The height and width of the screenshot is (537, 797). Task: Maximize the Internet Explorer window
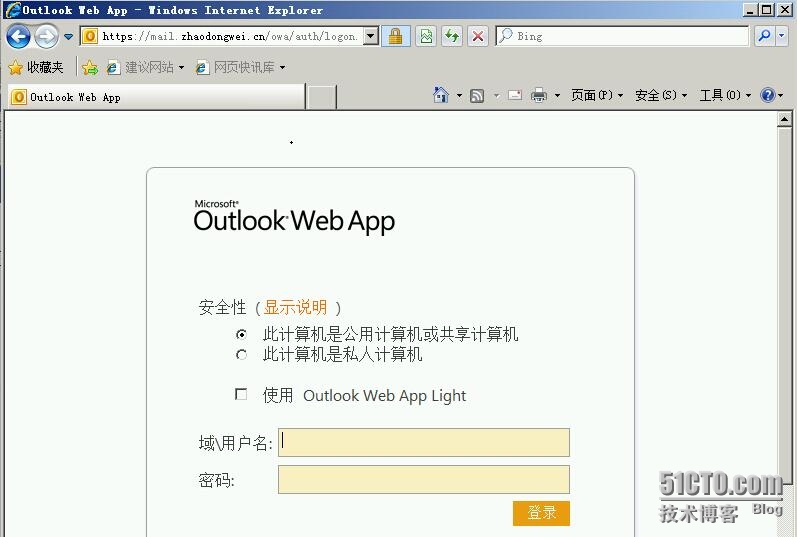pyautogui.click(x=767, y=10)
